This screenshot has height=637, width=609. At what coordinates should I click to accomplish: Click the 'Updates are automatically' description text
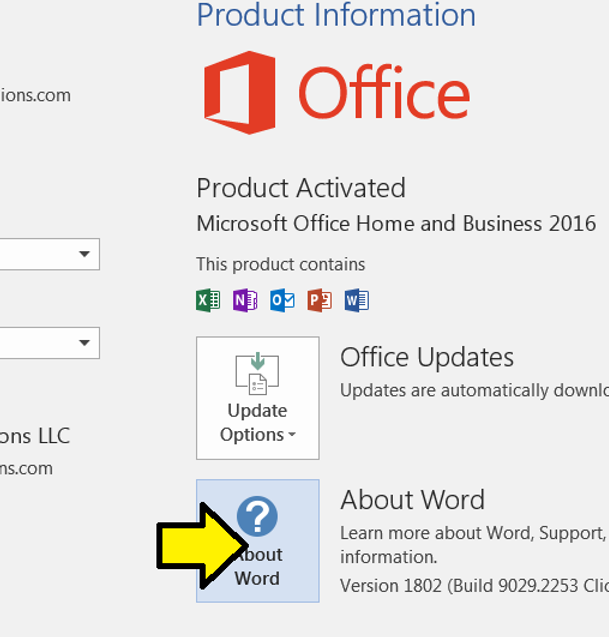tap(472, 390)
